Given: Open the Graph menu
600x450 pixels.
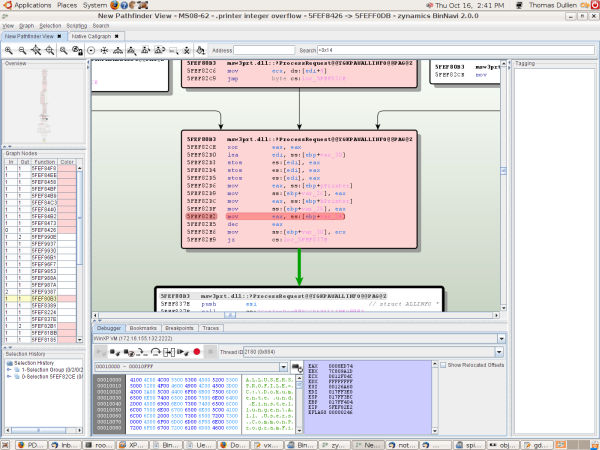Looking at the screenshot, I should click(x=25, y=25).
